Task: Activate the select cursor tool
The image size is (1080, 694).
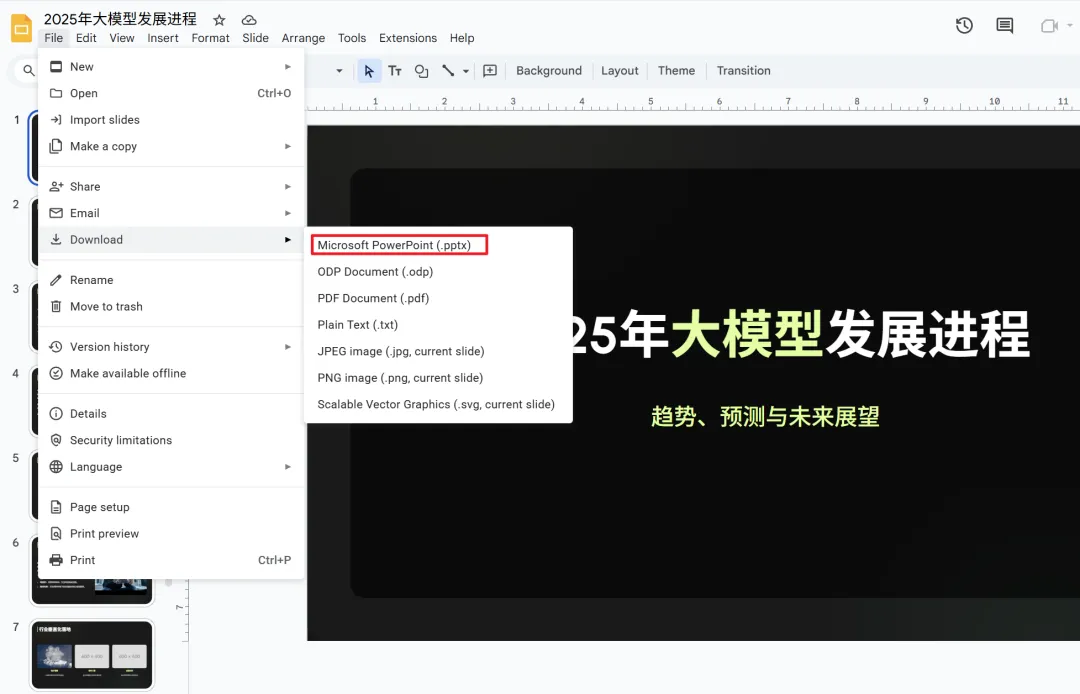Action: click(x=369, y=71)
